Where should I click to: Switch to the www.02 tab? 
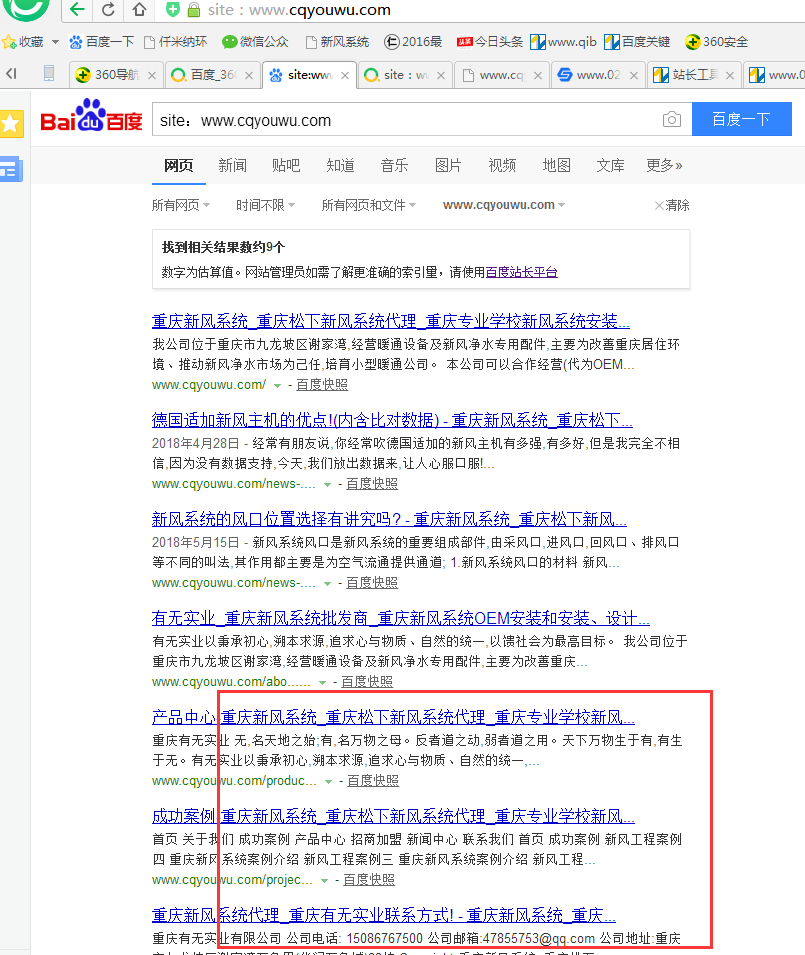click(598, 75)
